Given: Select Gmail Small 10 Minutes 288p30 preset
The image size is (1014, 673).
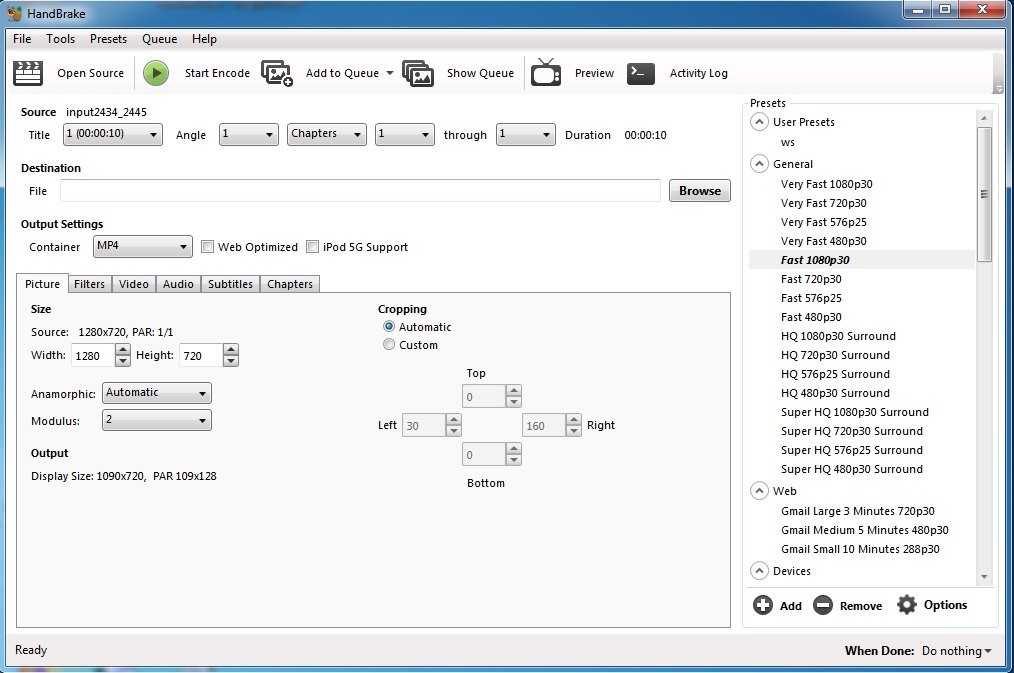Looking at the screenshot, I should pos(860,549).
